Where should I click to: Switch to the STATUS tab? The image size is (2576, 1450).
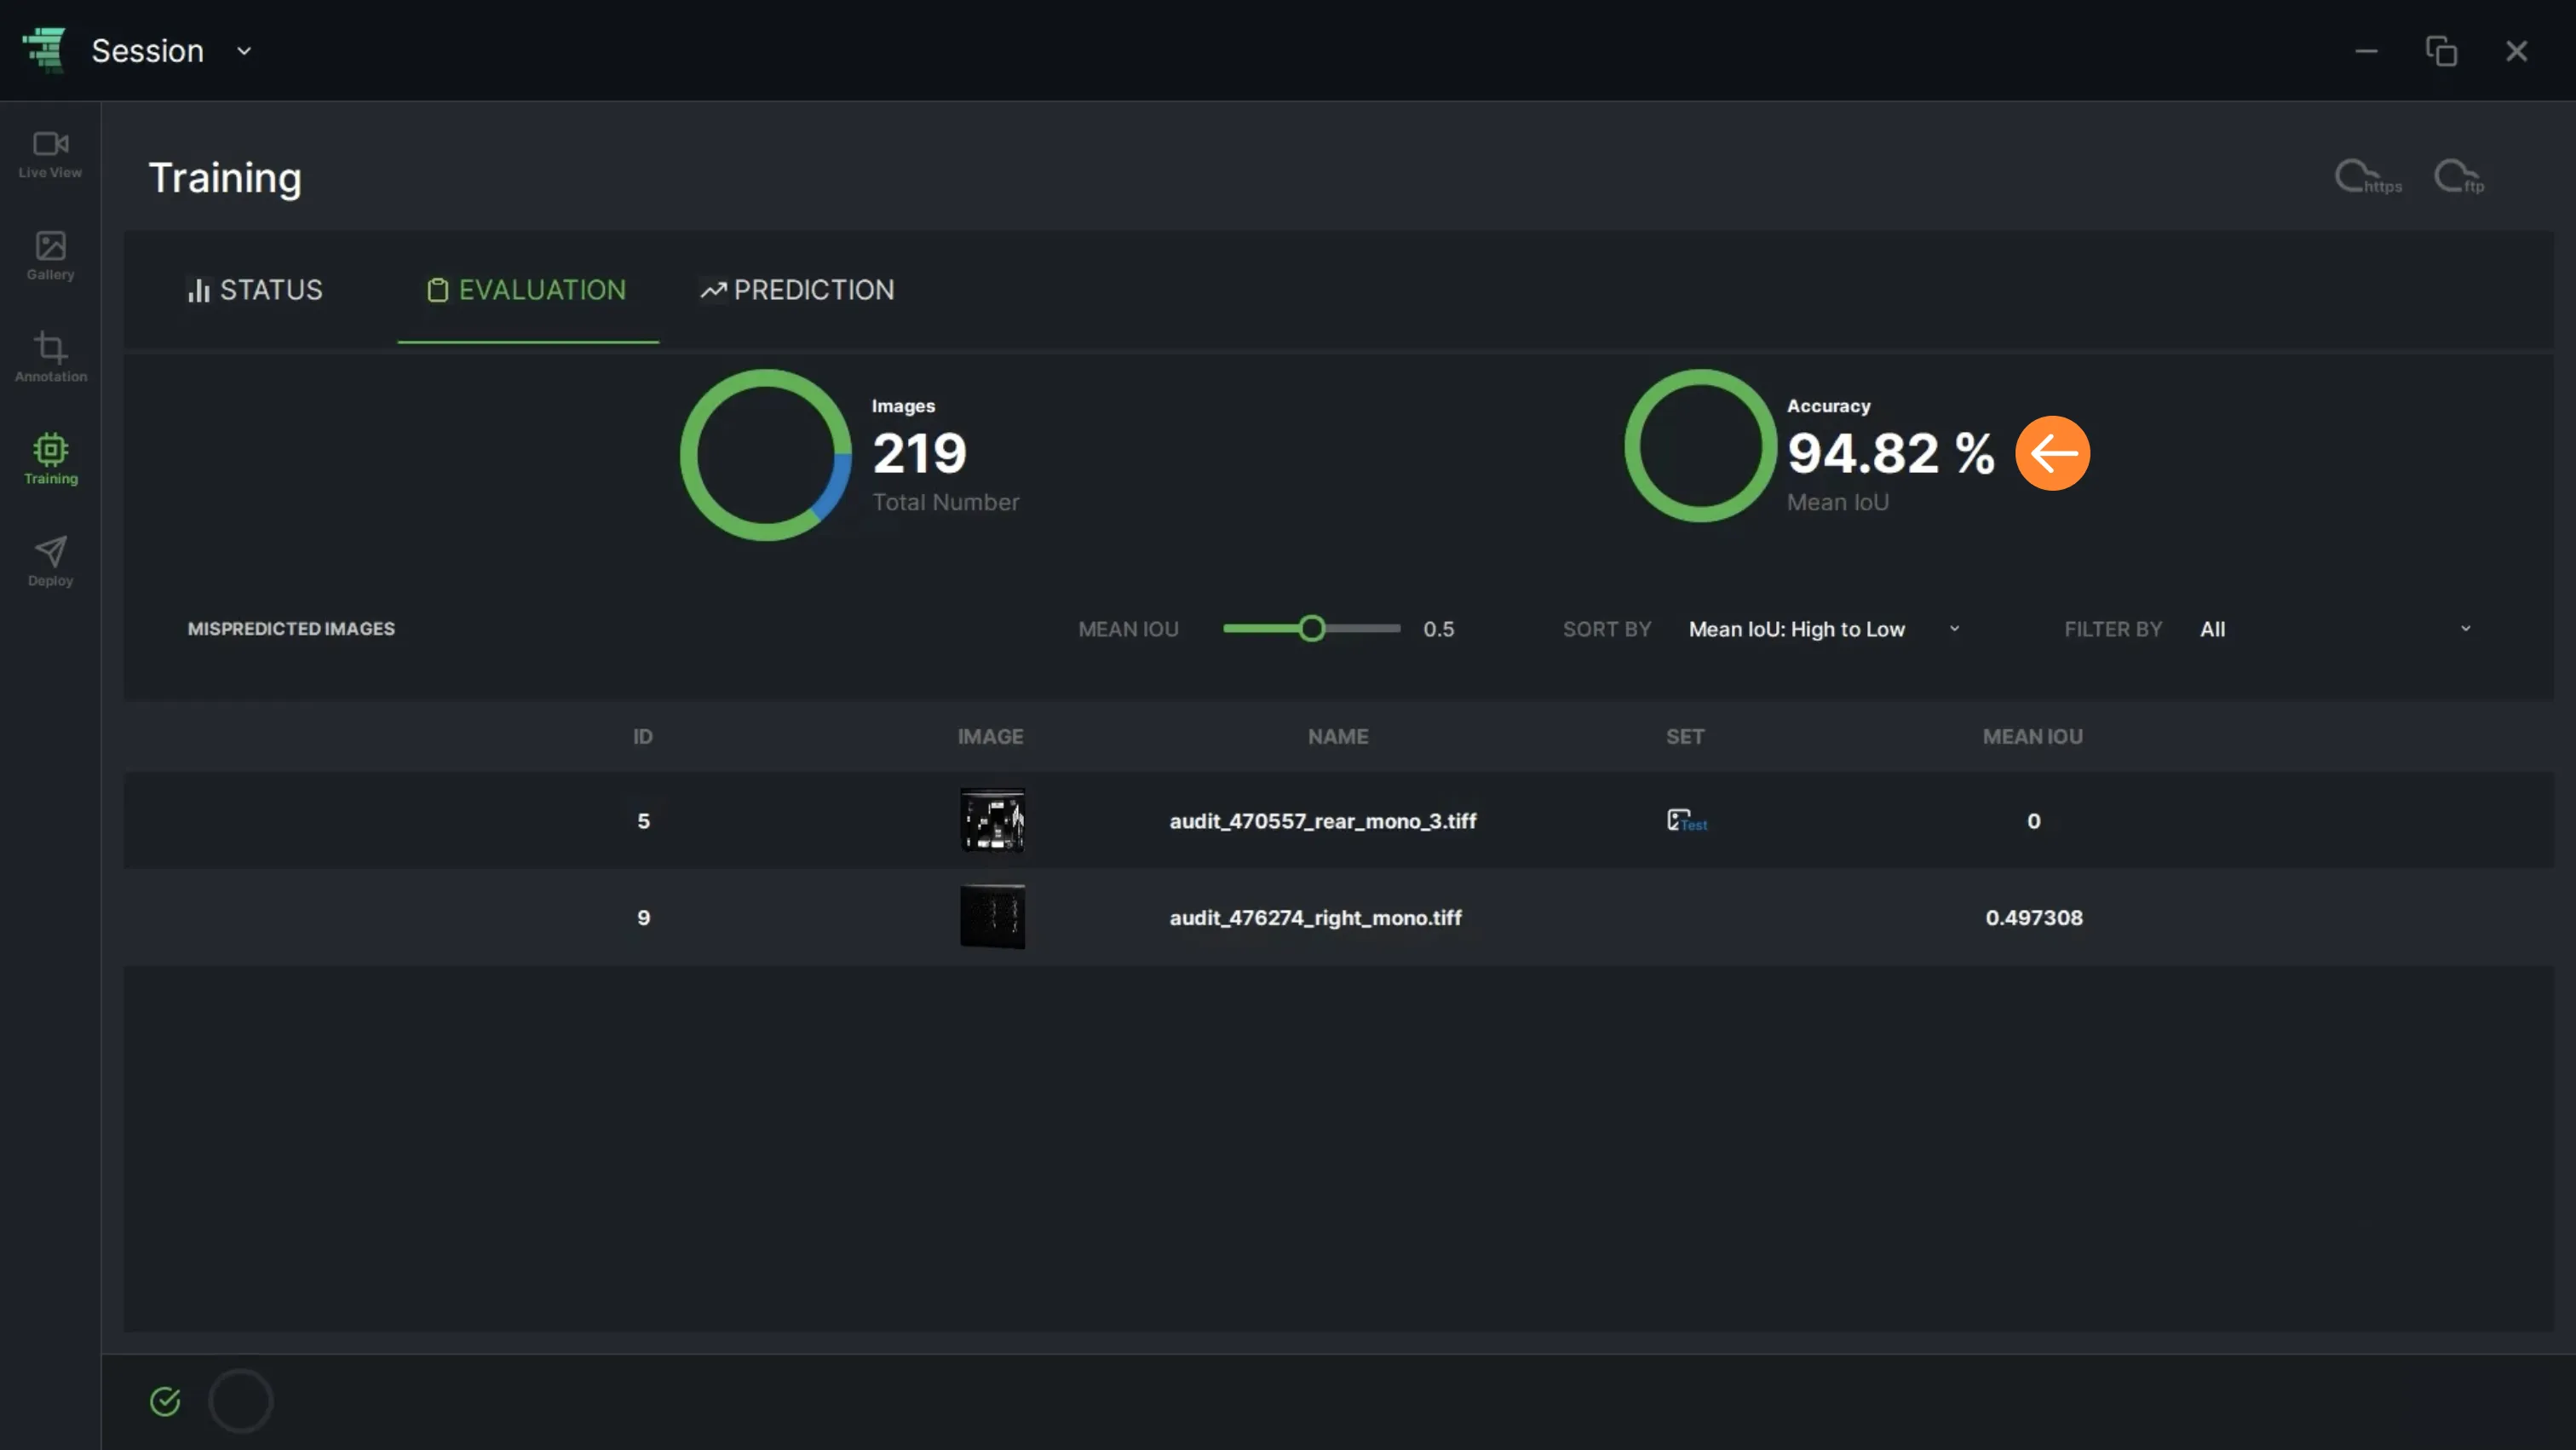[255, 290]
